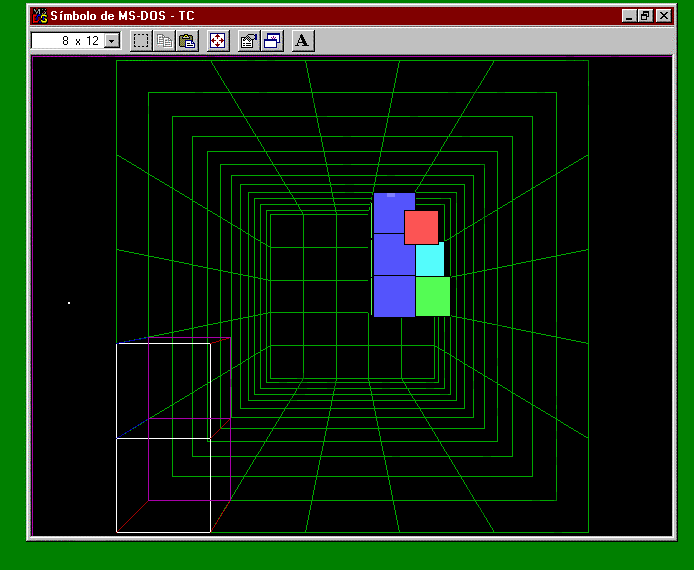
Task: Open the Font settings 'A' icon
Action: pyautogui.click(x=303, y=41)
